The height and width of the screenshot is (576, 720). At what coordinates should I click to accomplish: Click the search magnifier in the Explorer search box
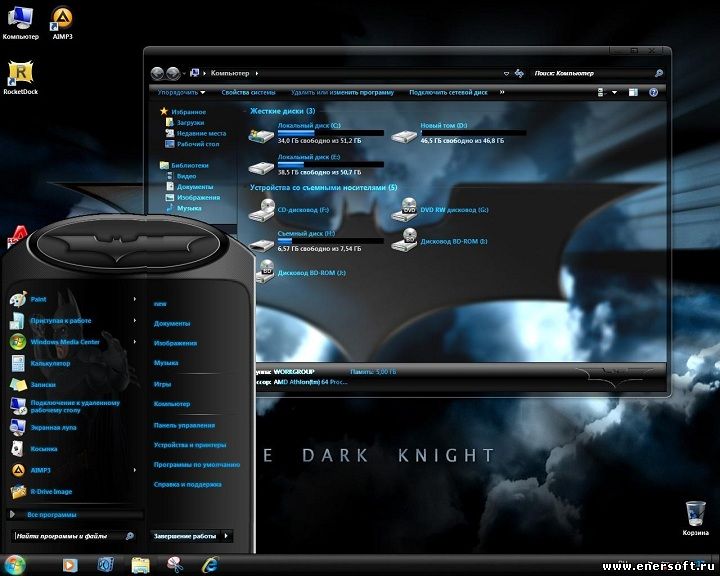(x=658, y=73)
